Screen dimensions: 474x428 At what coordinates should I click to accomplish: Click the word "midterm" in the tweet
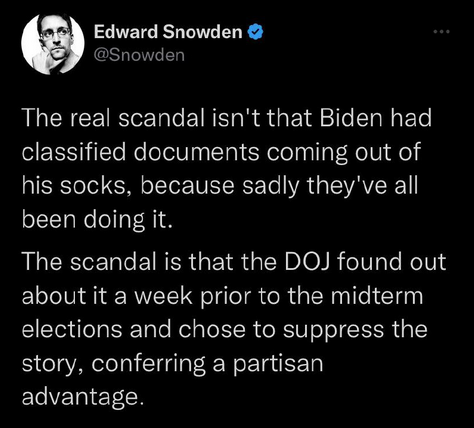point(376,296)
